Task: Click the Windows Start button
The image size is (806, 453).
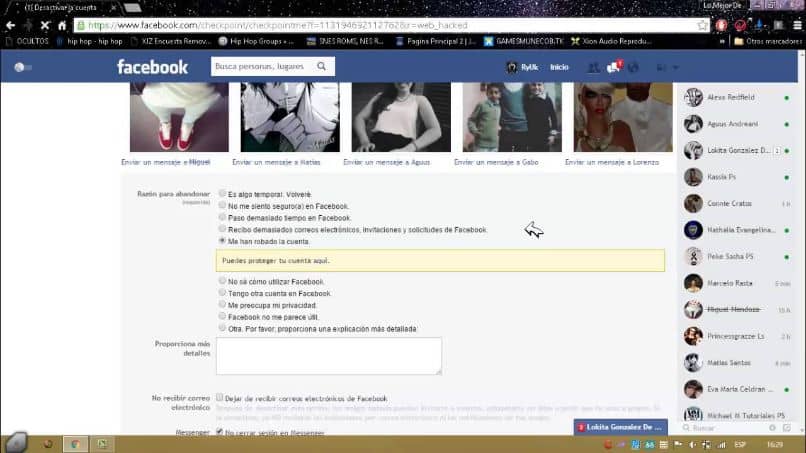Action: click(15, 442)
